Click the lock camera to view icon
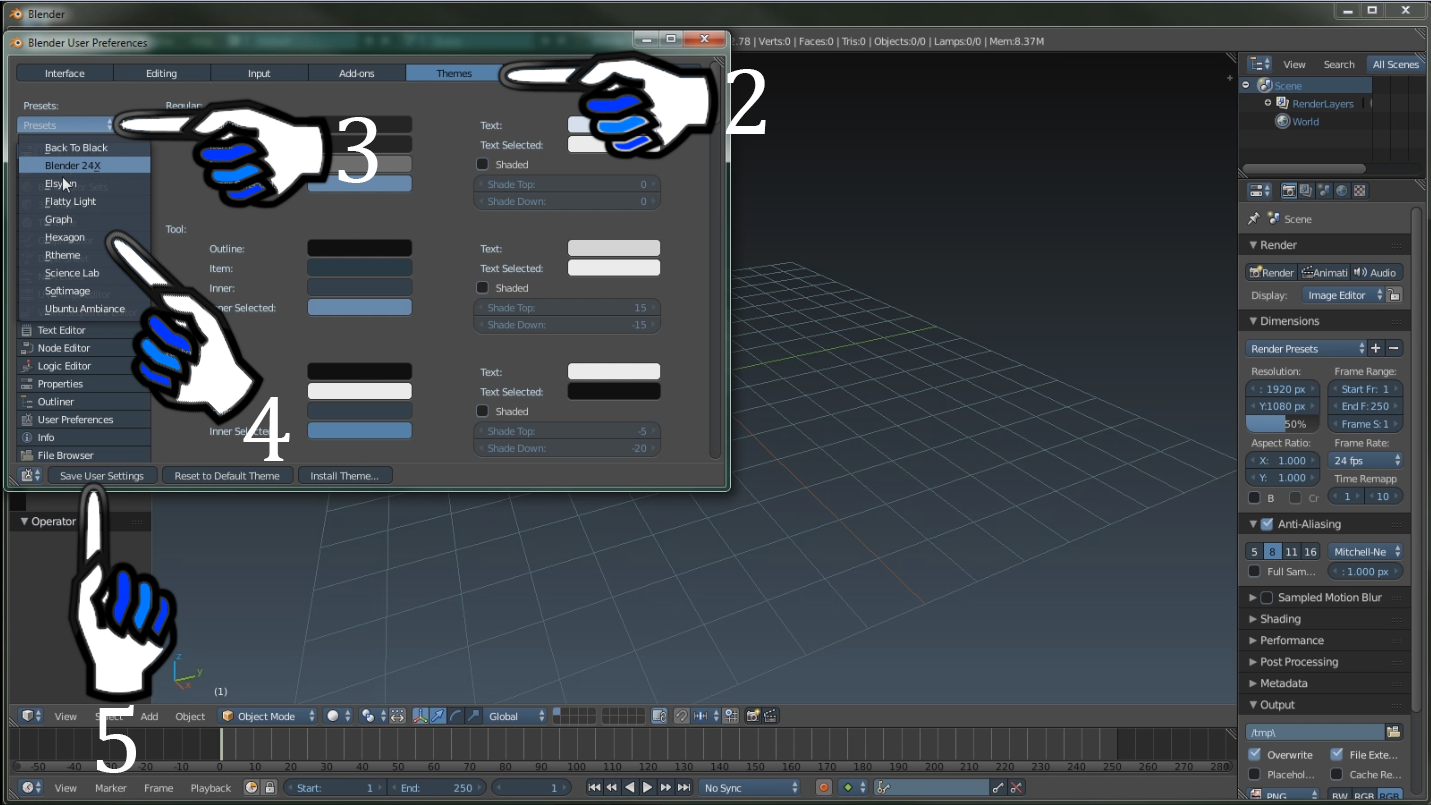Image resolution: width=1431 pixels, height=805 pixels. (659, 716)
